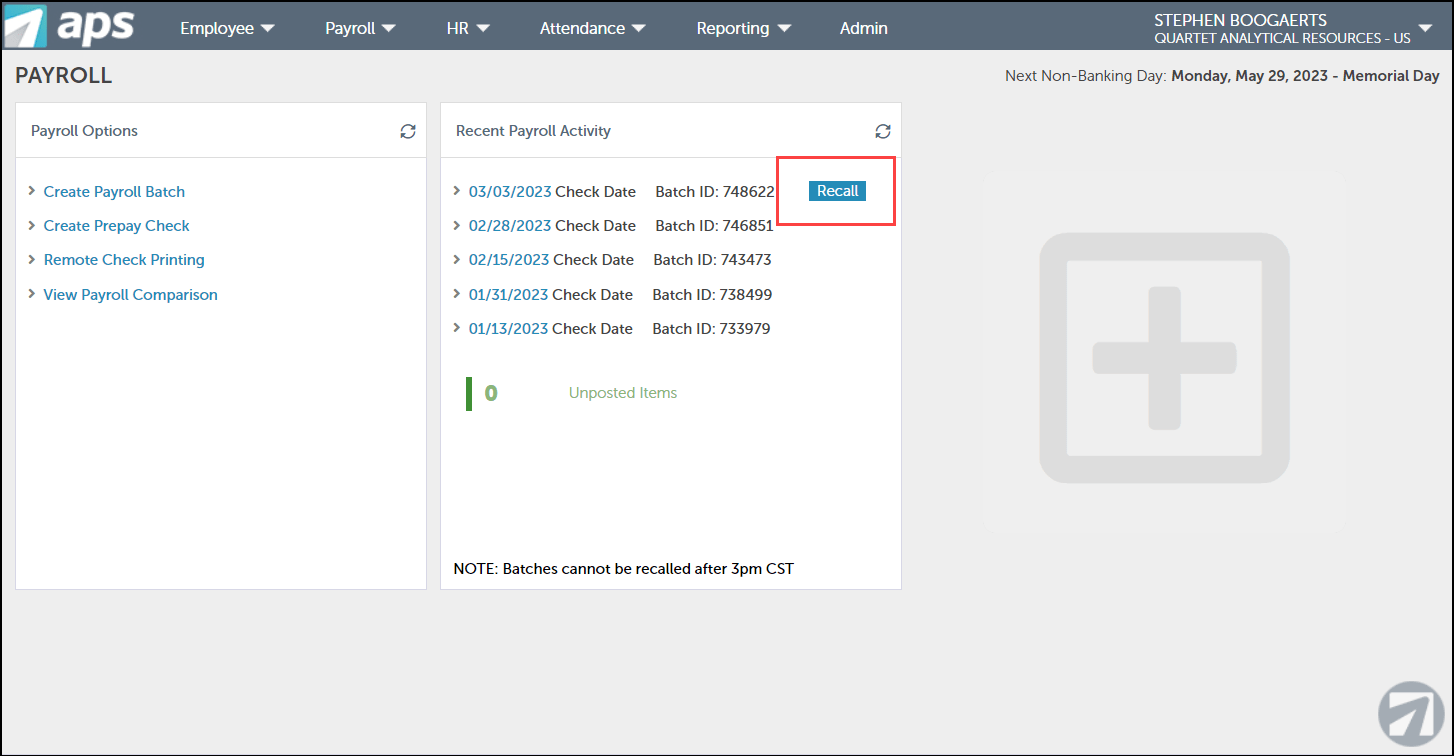Recall batch 748622
The image size is (1454, 756).
pyautogui.click(x=837, y=191)
